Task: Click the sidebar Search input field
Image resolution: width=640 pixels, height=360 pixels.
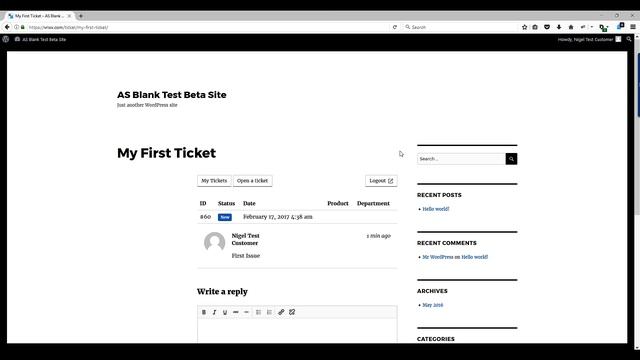Action: (x=461, y=159)
